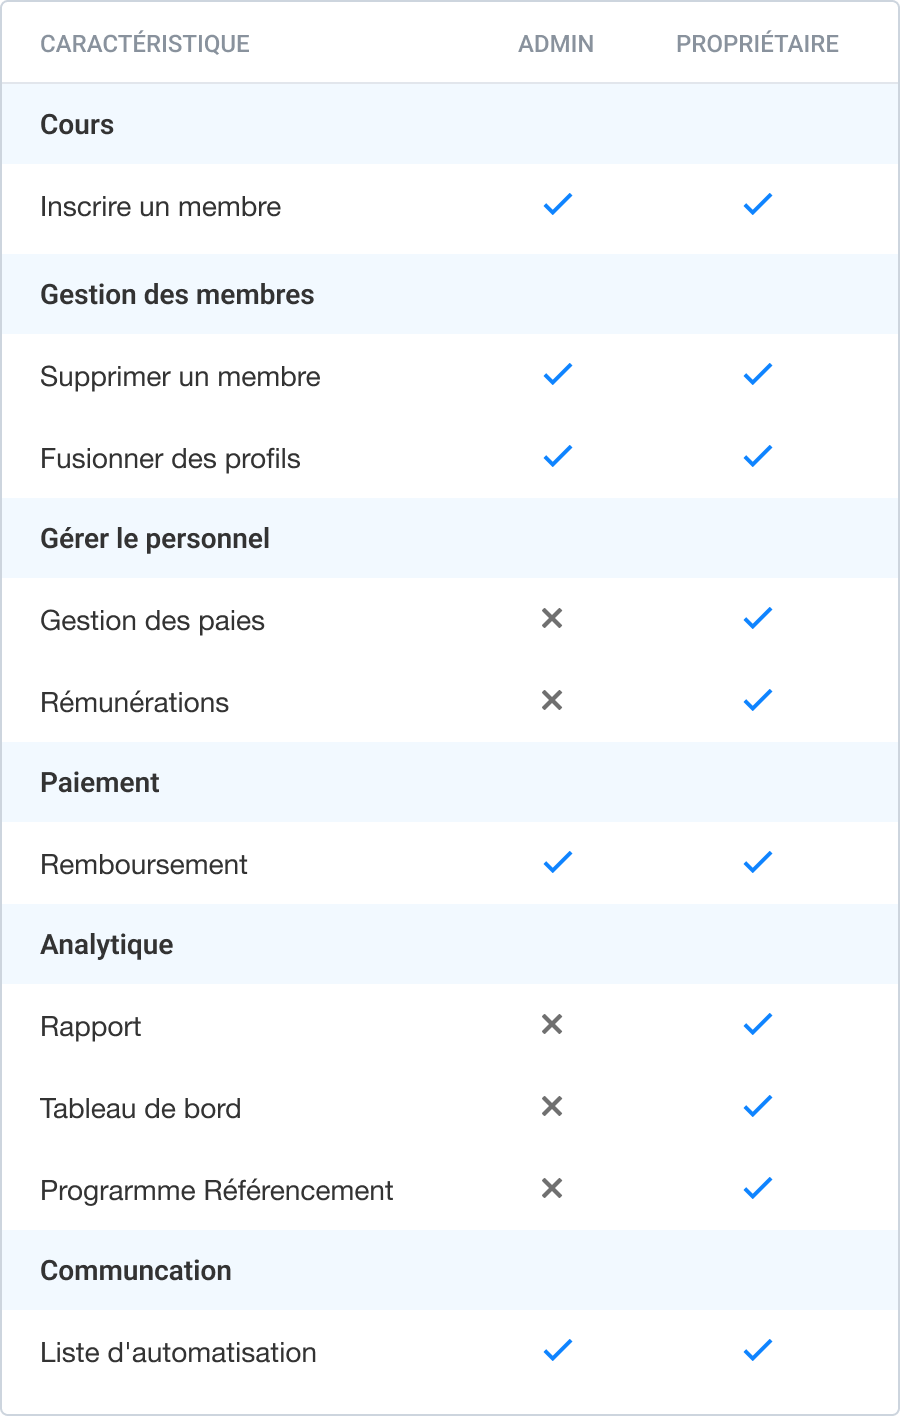Click Propriétaire checkmark for Gestion des paies

point(758,619)
